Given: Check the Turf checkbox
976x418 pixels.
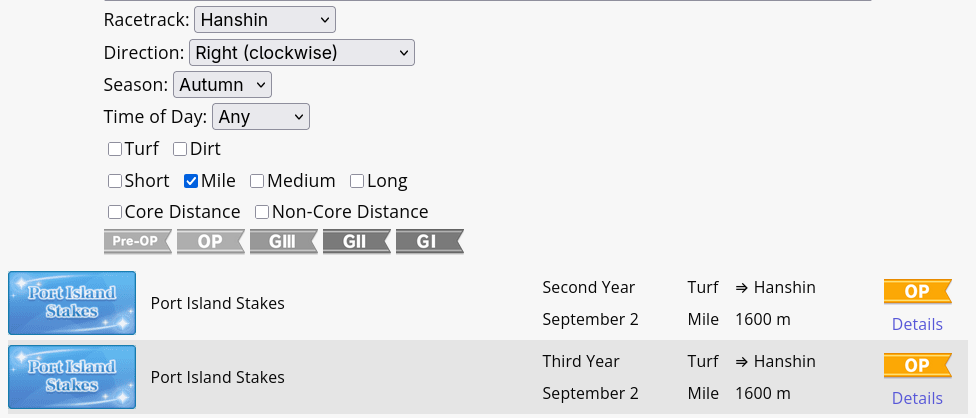Looking at the screenshot, I should tap(115, 149).
